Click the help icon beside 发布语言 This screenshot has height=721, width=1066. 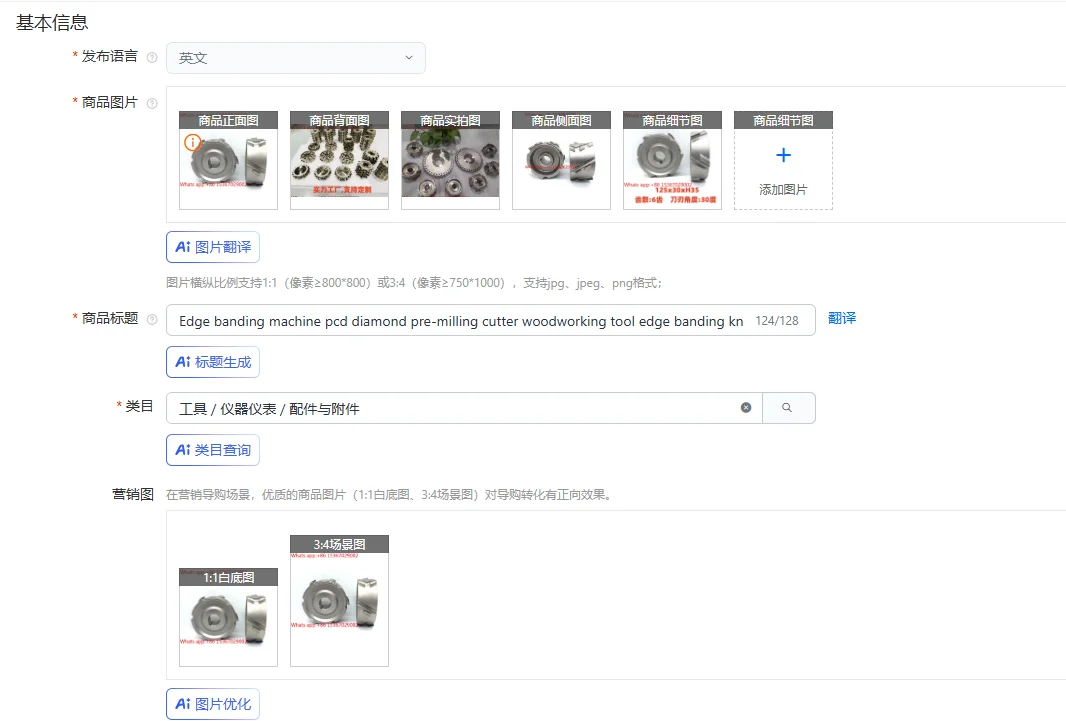point(152,58)
